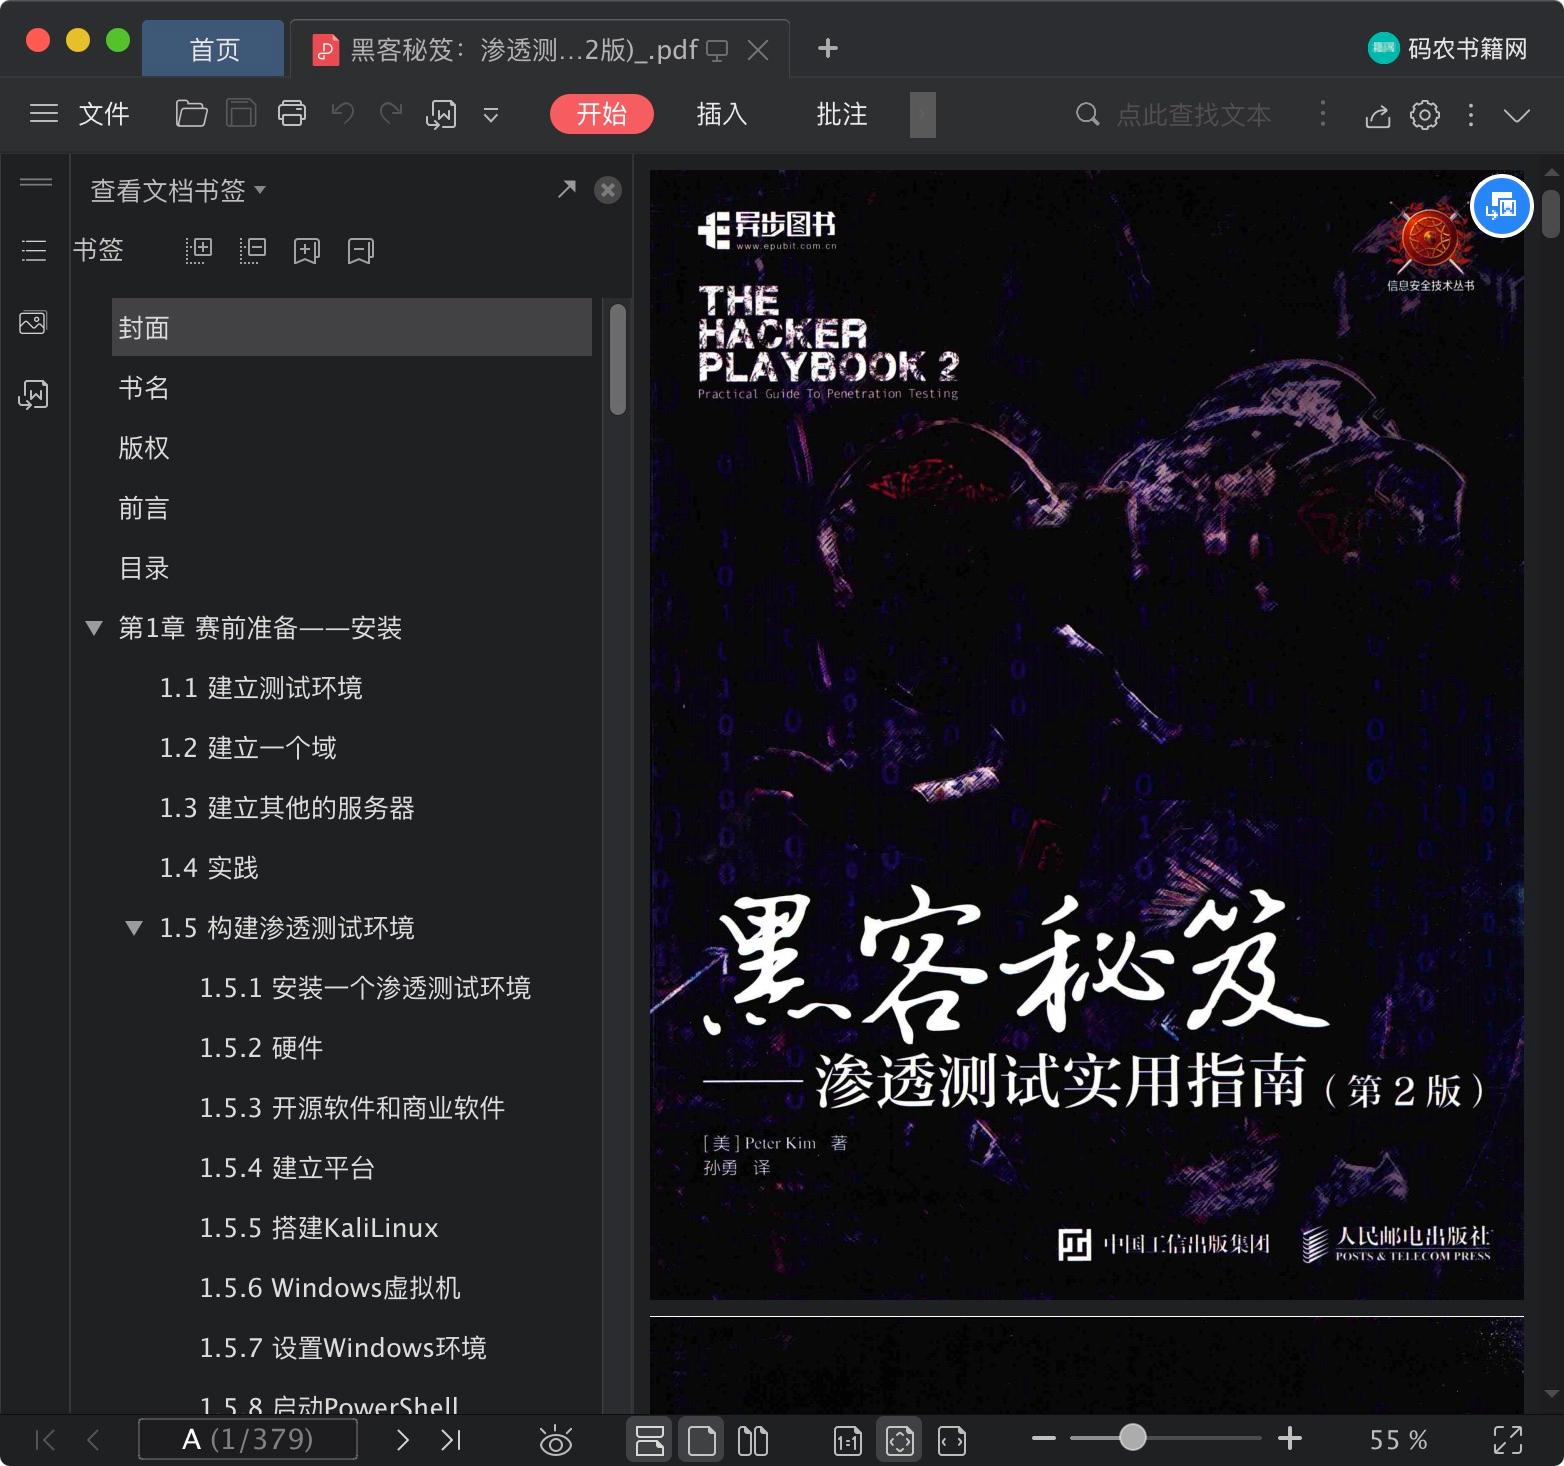
Task: Select the 批注 ribbon tab
Action: point(842,114)
